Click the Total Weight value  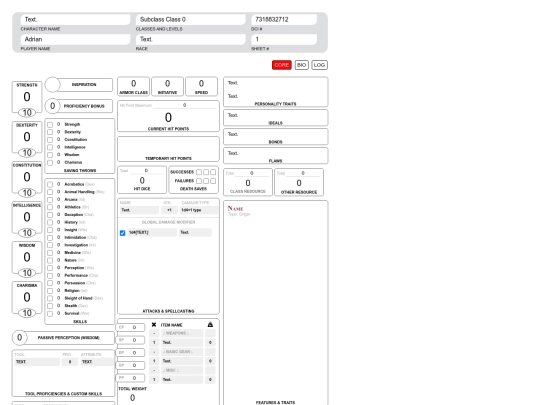coord(133,398)
